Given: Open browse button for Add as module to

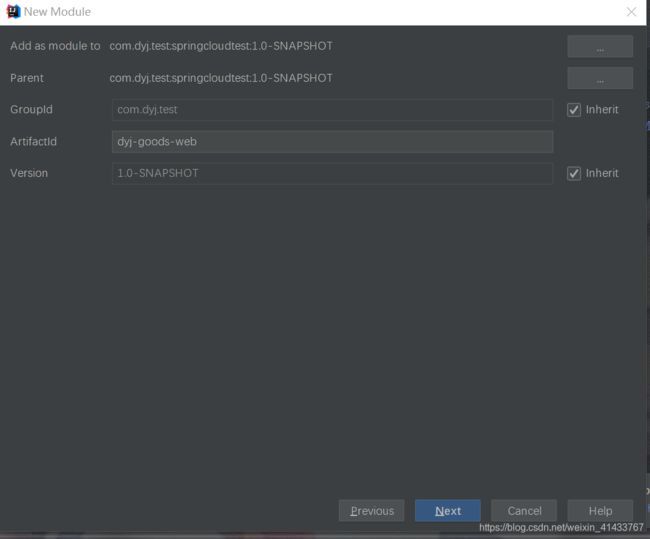Looking at the screenshot, I should [x=600, y=46].
